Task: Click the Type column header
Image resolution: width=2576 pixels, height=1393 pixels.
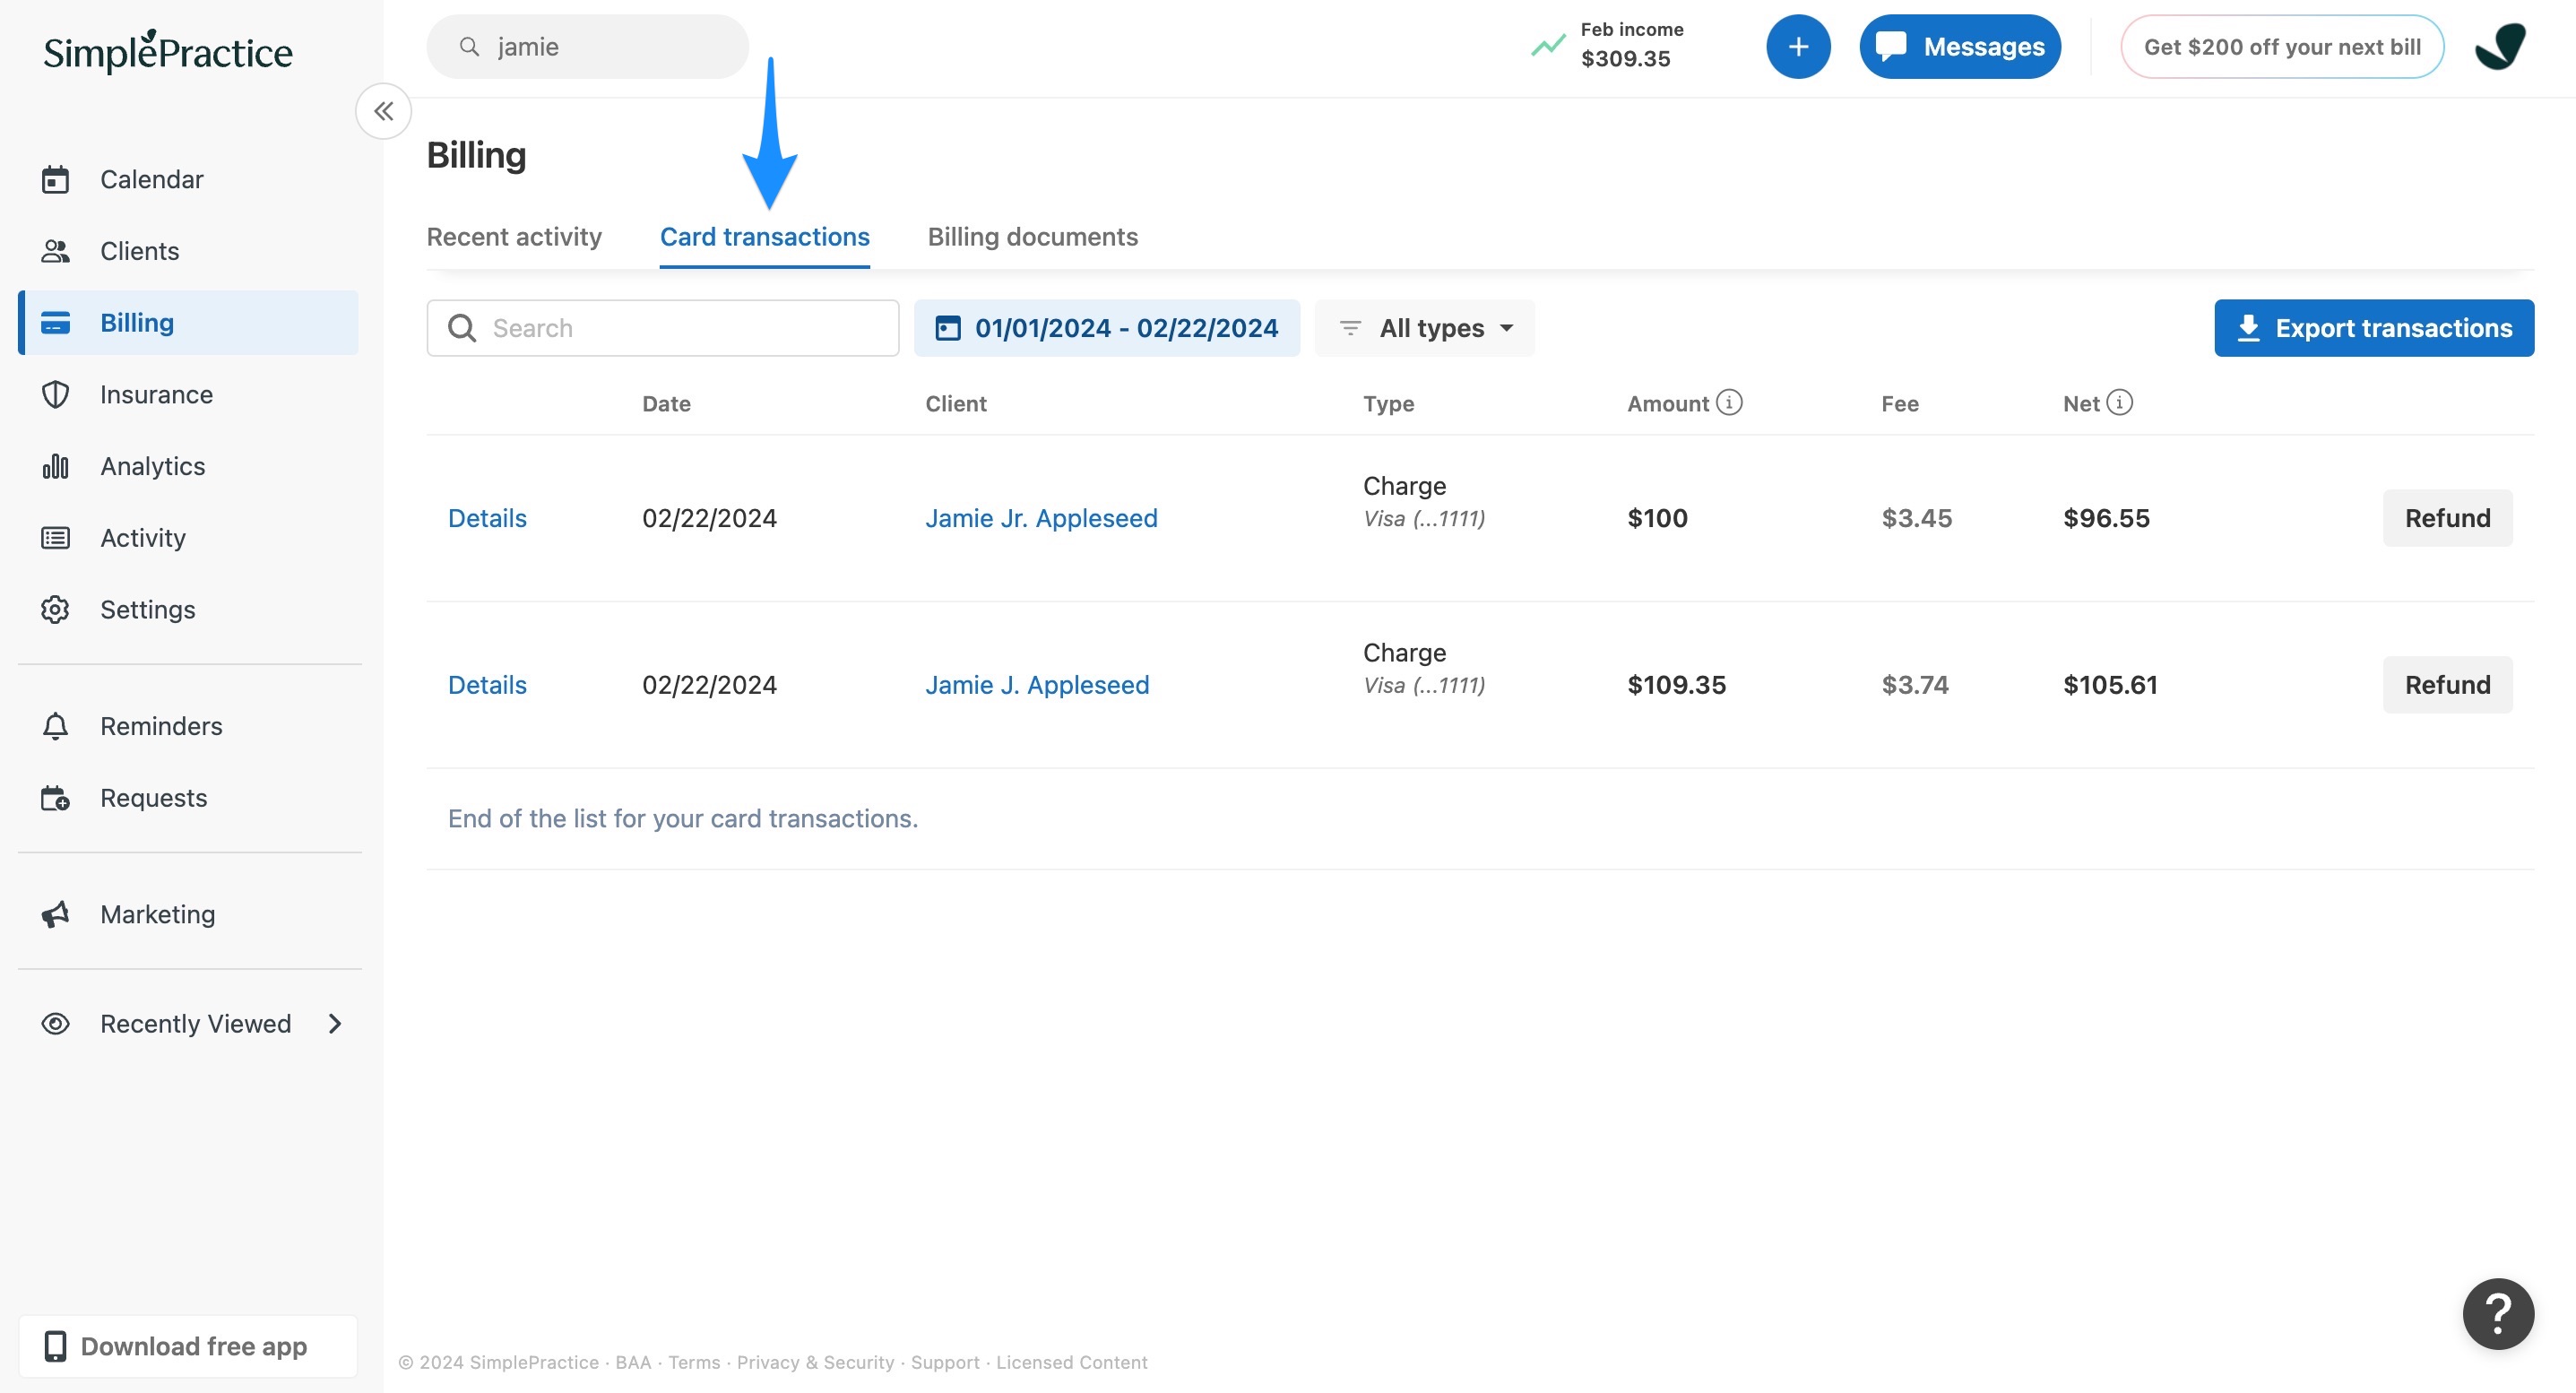Action: 1388,404
